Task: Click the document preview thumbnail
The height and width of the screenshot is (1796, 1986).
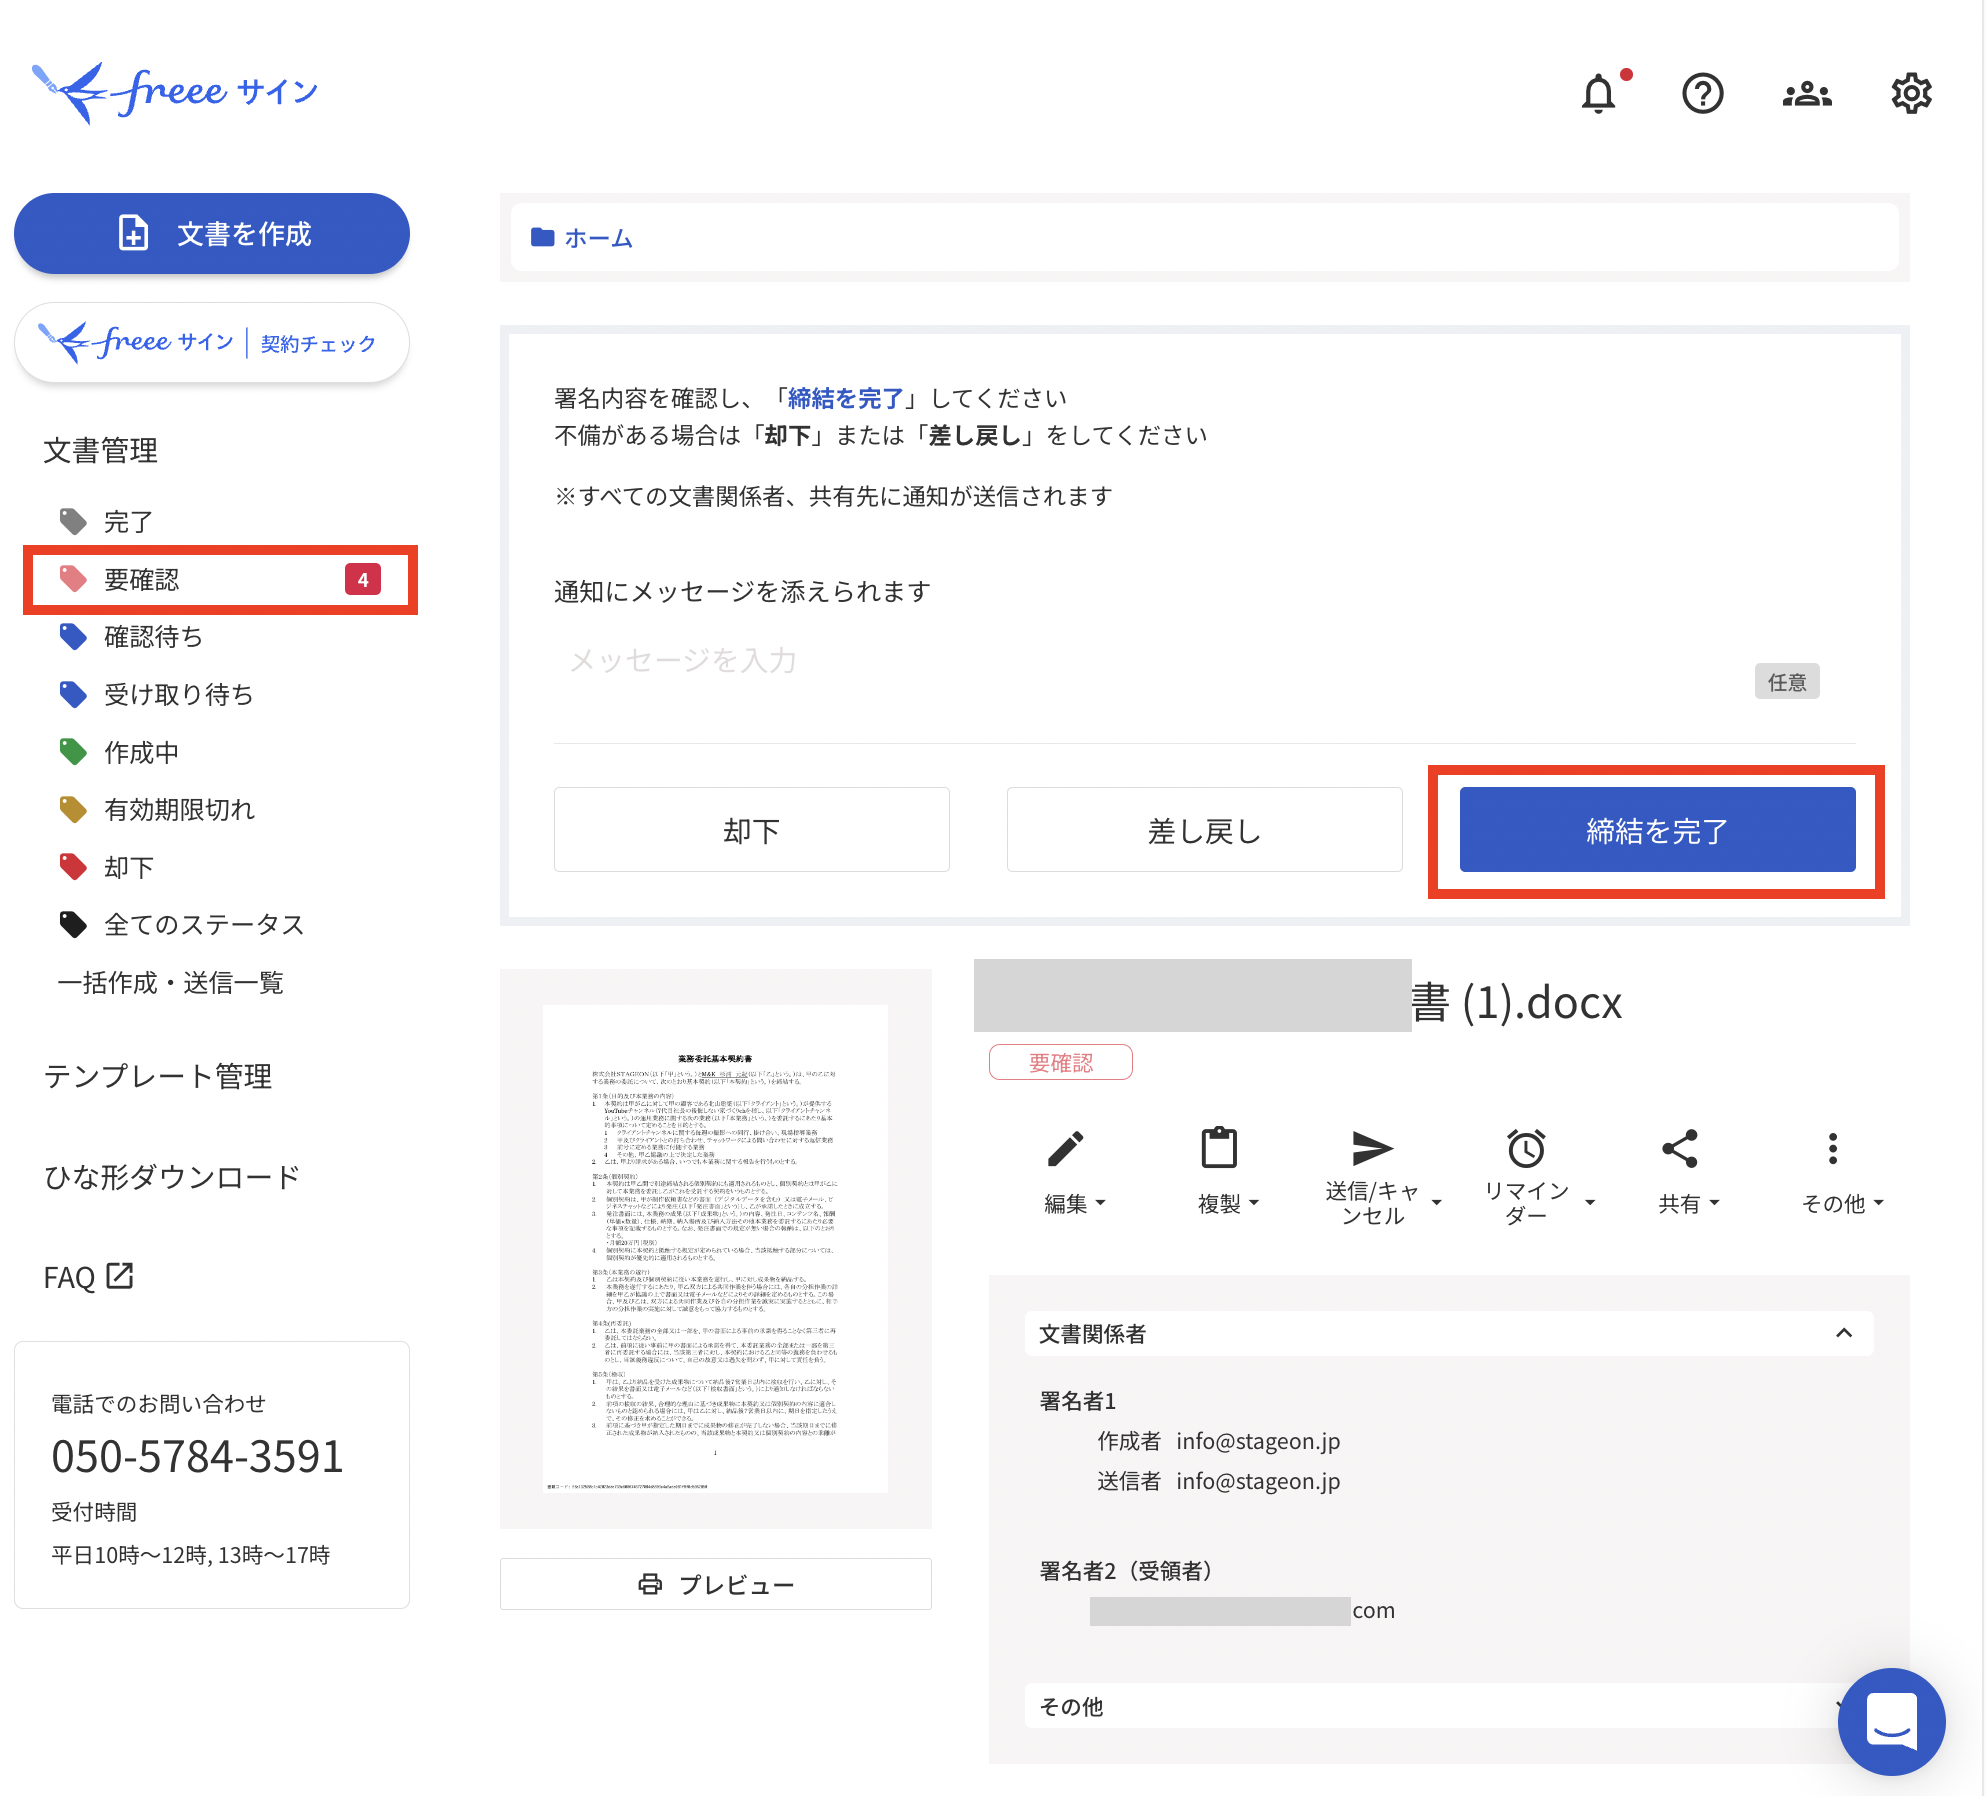Action: (715, 1248)
